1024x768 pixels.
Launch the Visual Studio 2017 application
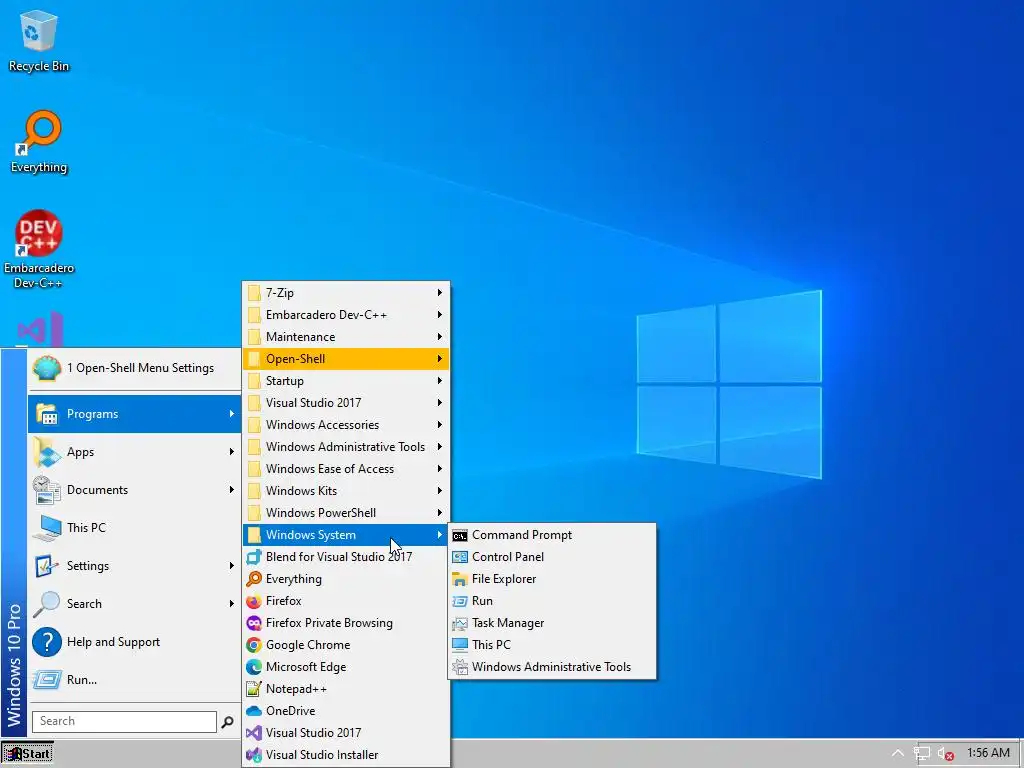pyautogui.click(x=346, y=733)
